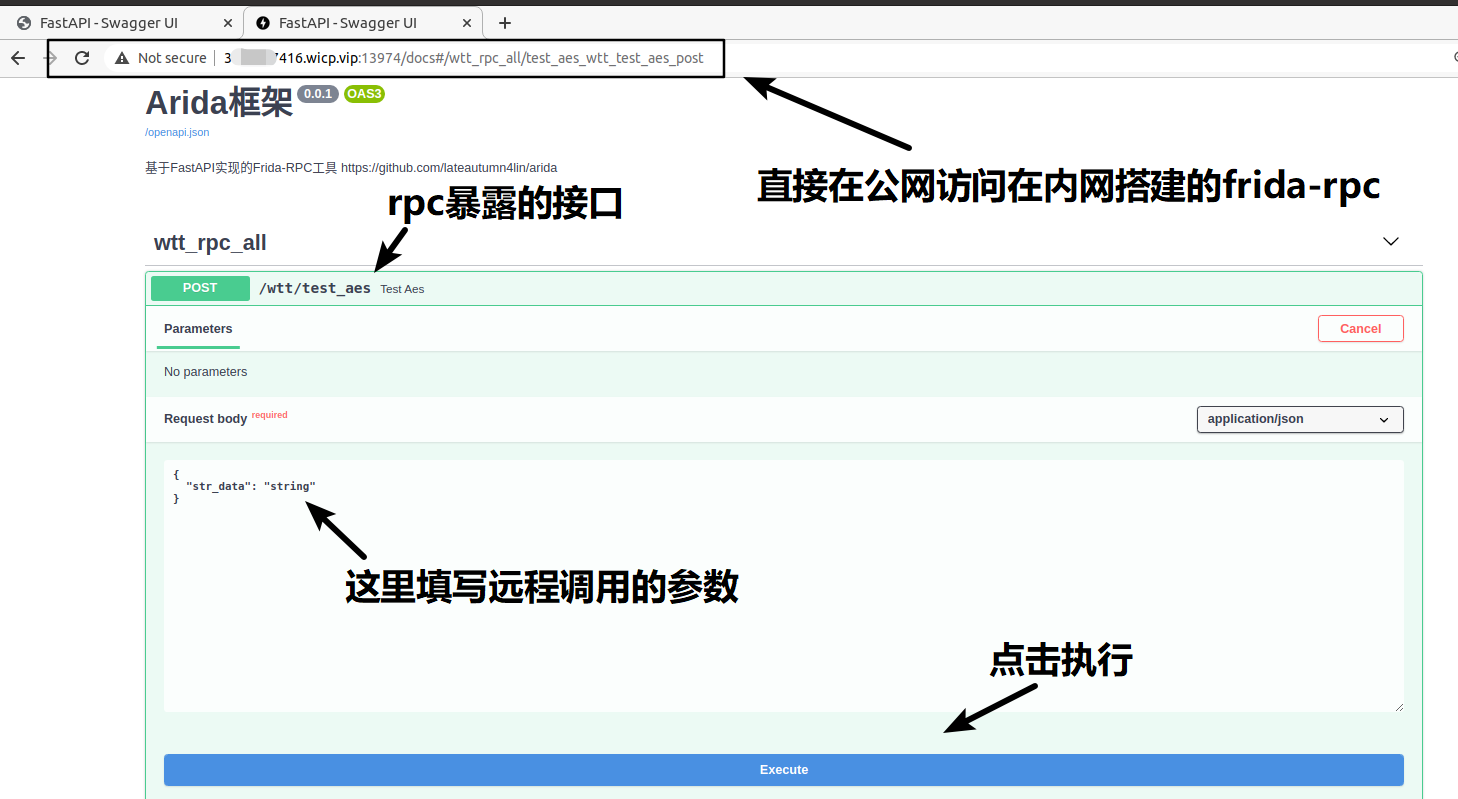The height and width of the screenshot is (799, 1458).
Task: Click inside the request body text area
Action: 784,586
